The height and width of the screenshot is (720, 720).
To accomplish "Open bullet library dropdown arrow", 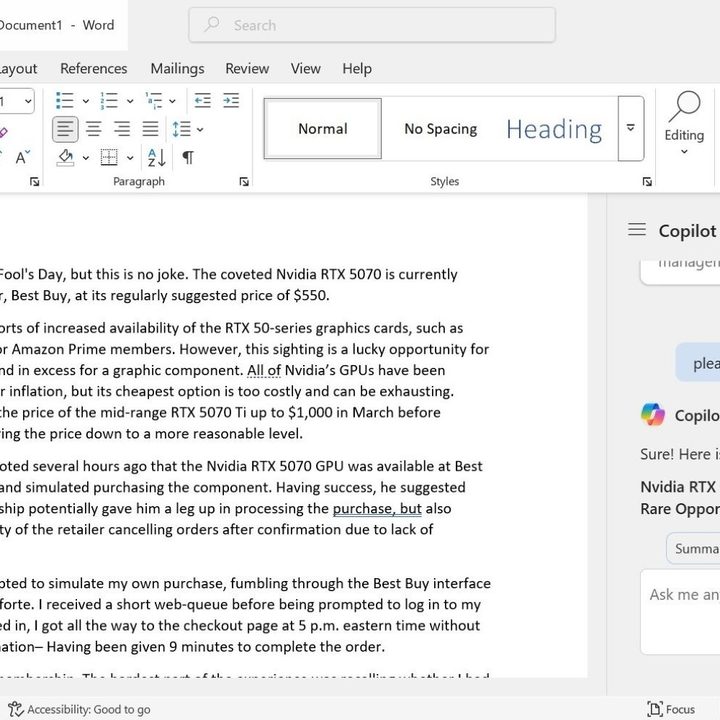I will tap(85, 101).
